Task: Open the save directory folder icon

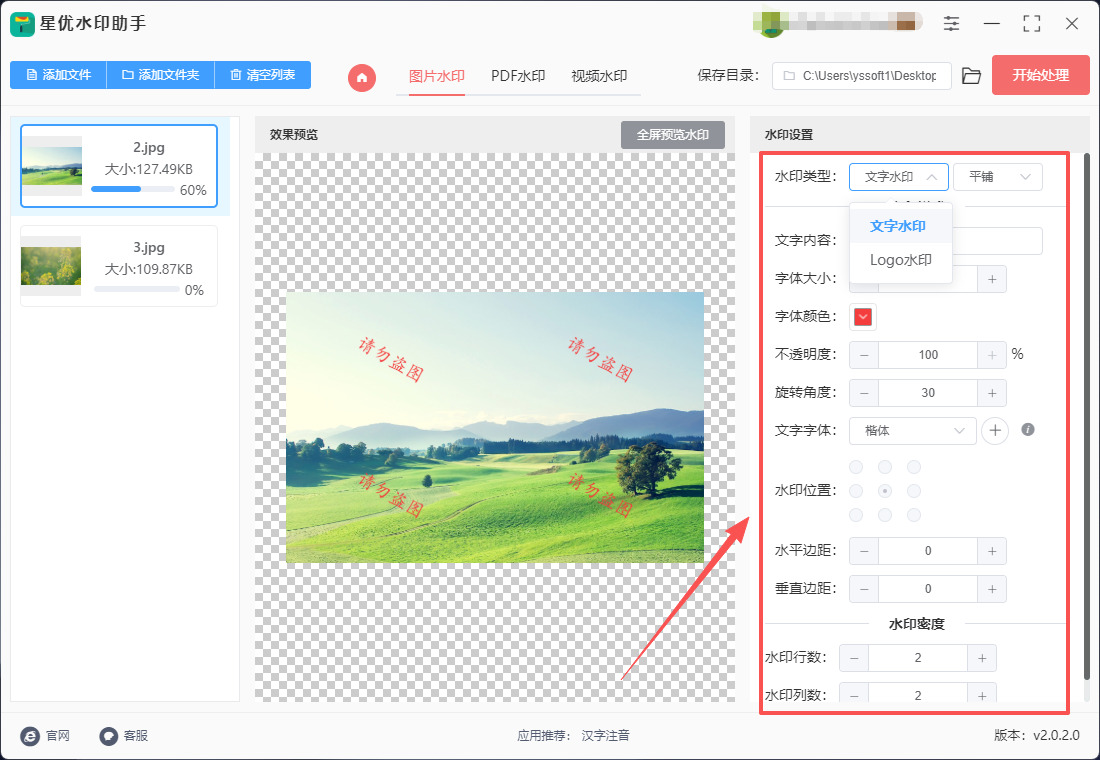Action: point(971,76)
